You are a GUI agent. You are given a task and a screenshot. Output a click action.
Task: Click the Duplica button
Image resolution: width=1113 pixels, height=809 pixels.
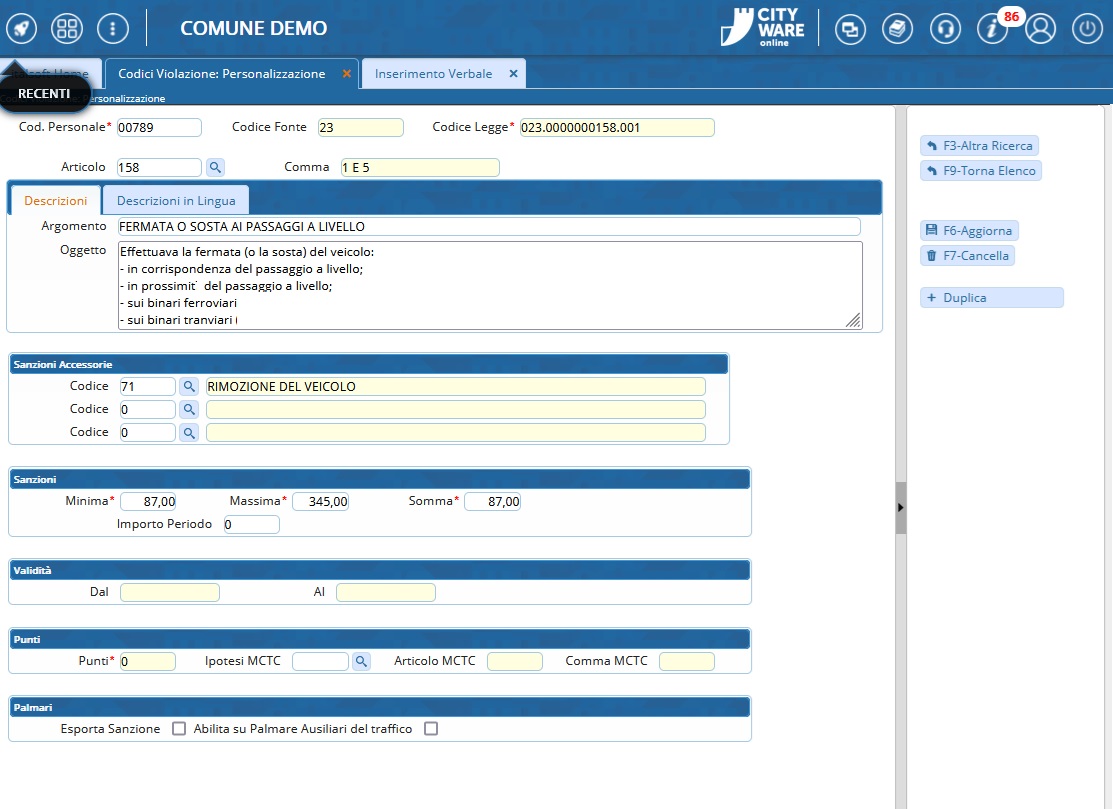(991, 298)
